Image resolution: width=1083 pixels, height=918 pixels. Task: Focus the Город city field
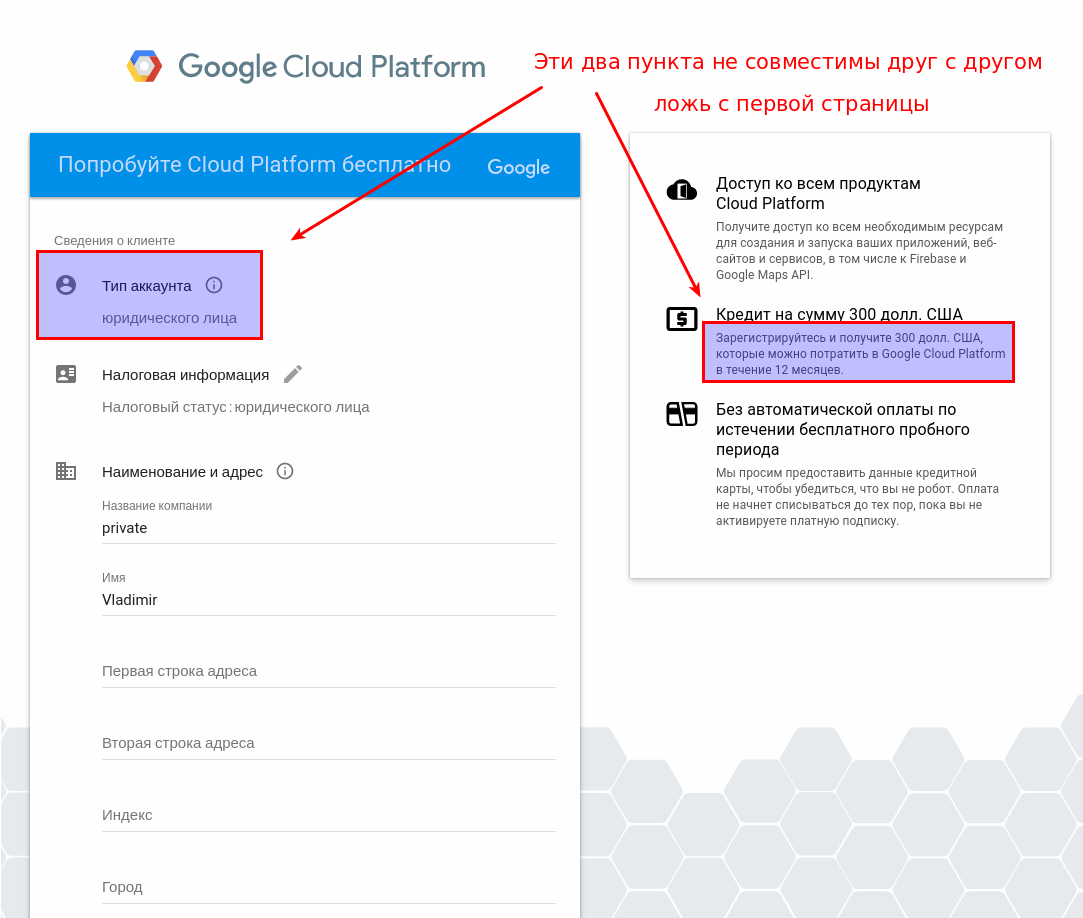(x=329, y=887)
